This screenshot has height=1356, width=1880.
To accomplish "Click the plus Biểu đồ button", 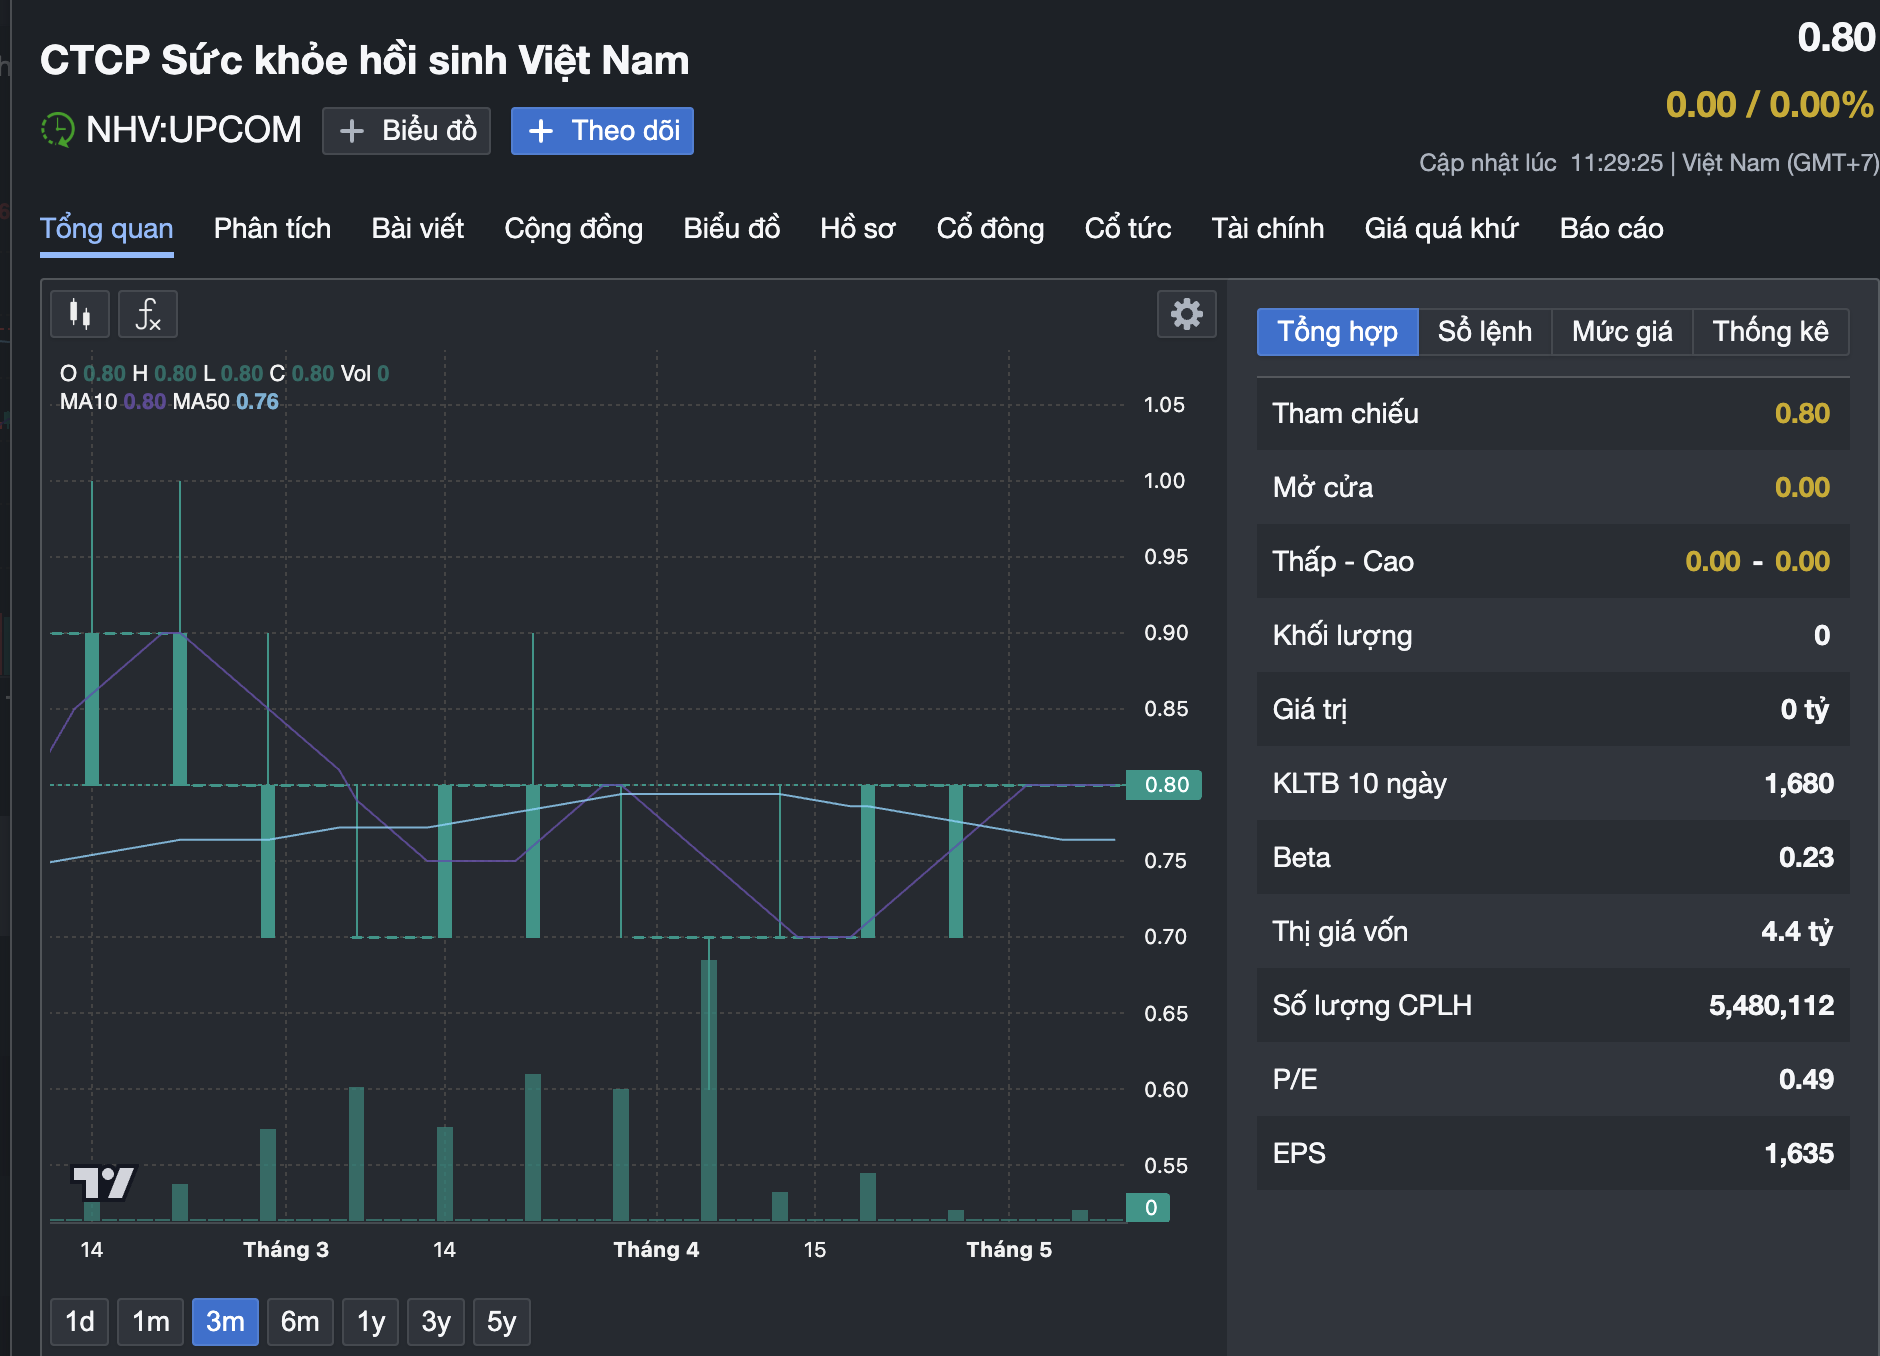I will [406, 131].
